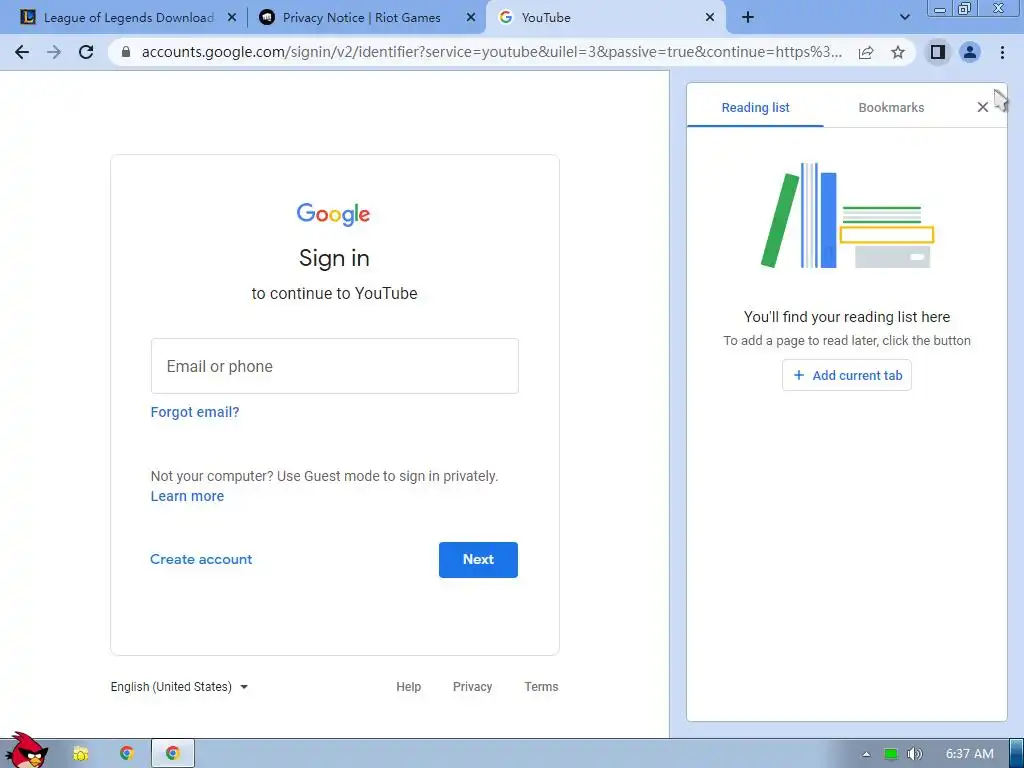The image size is (1024, 768).
Task: Click the Google logo
Action: click(334, 214)
